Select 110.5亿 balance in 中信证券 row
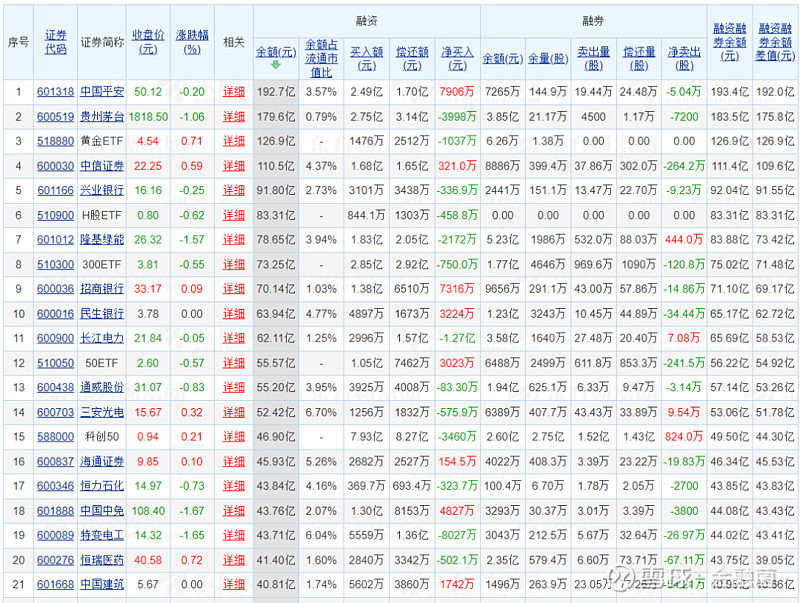Image resolution: width=800 pixels, height=603 pixels. 276,166
